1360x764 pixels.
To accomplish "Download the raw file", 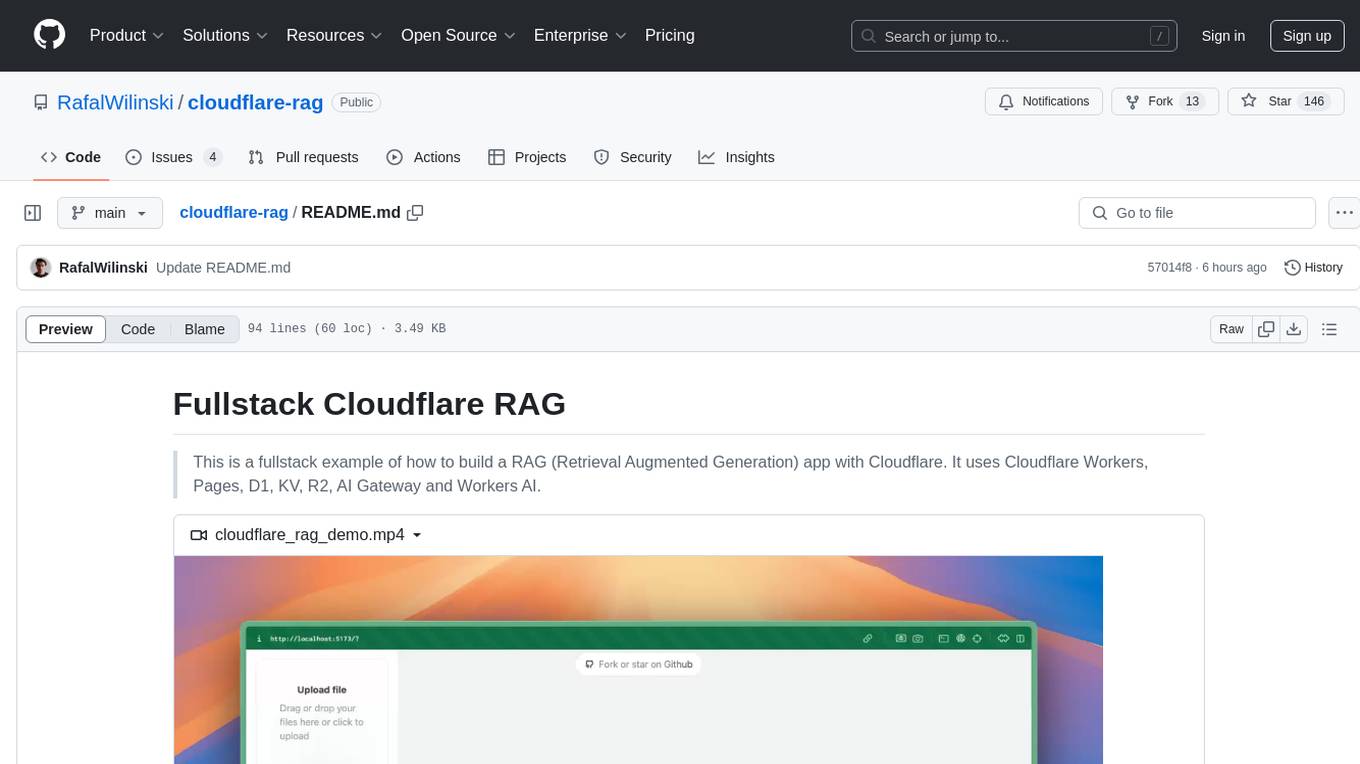I will click(x=1294, y=329).
